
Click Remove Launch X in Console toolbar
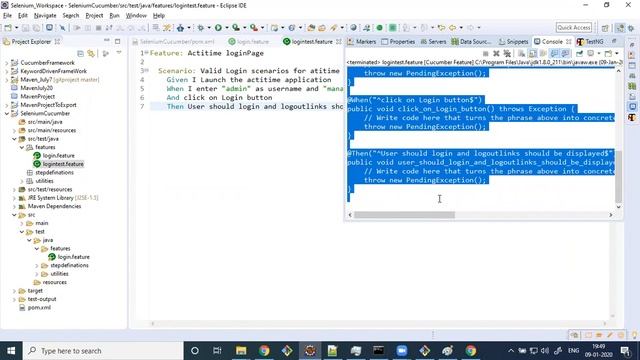496,53
